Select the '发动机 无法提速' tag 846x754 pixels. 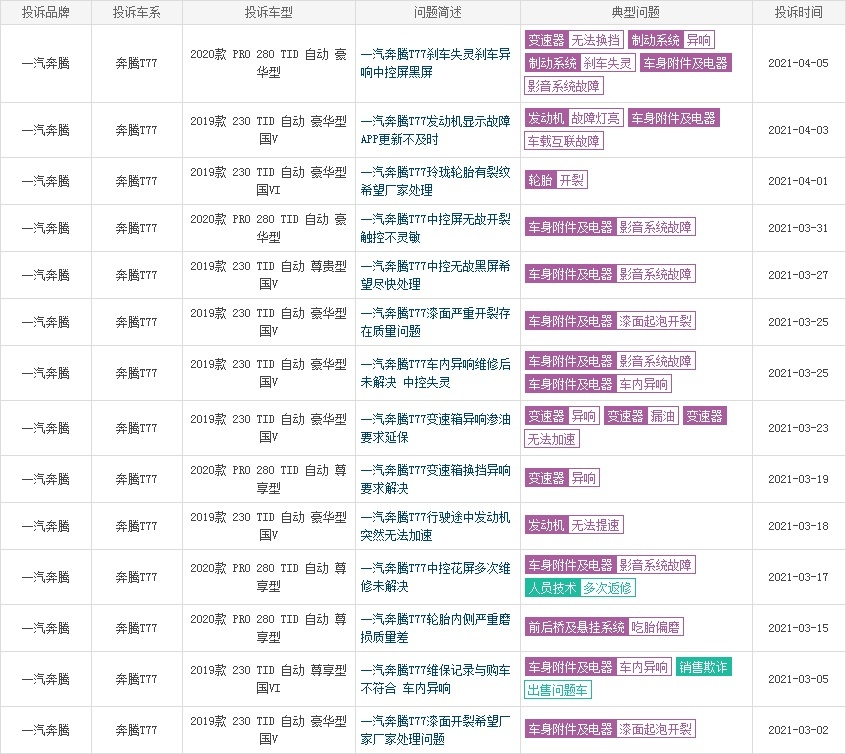(574, 525)
